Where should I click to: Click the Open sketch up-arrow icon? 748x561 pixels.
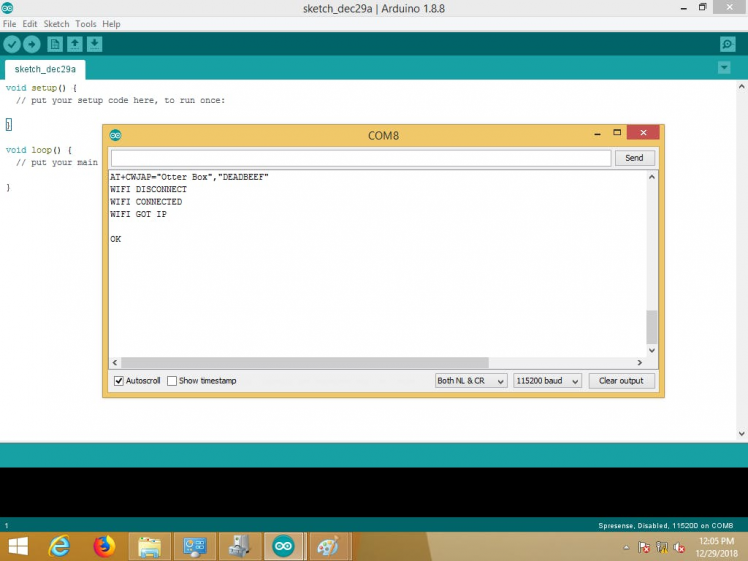(75, 44)
